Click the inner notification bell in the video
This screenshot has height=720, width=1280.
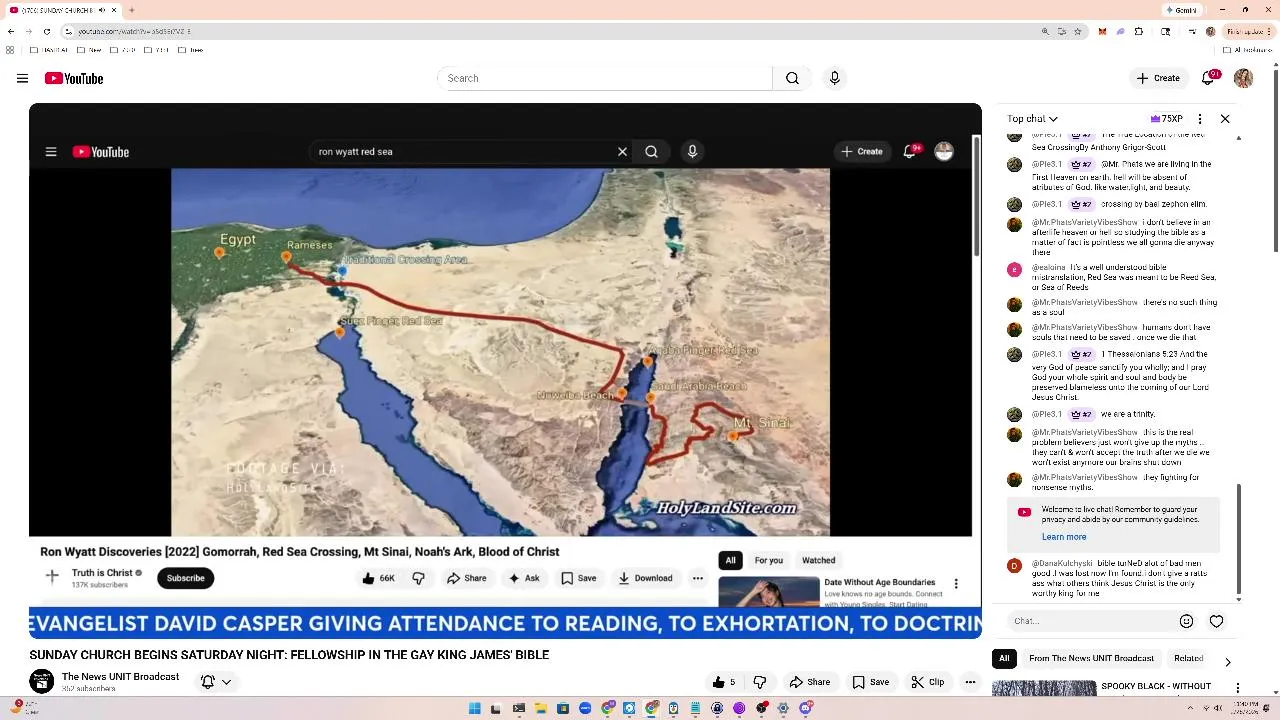pos(910,151)
